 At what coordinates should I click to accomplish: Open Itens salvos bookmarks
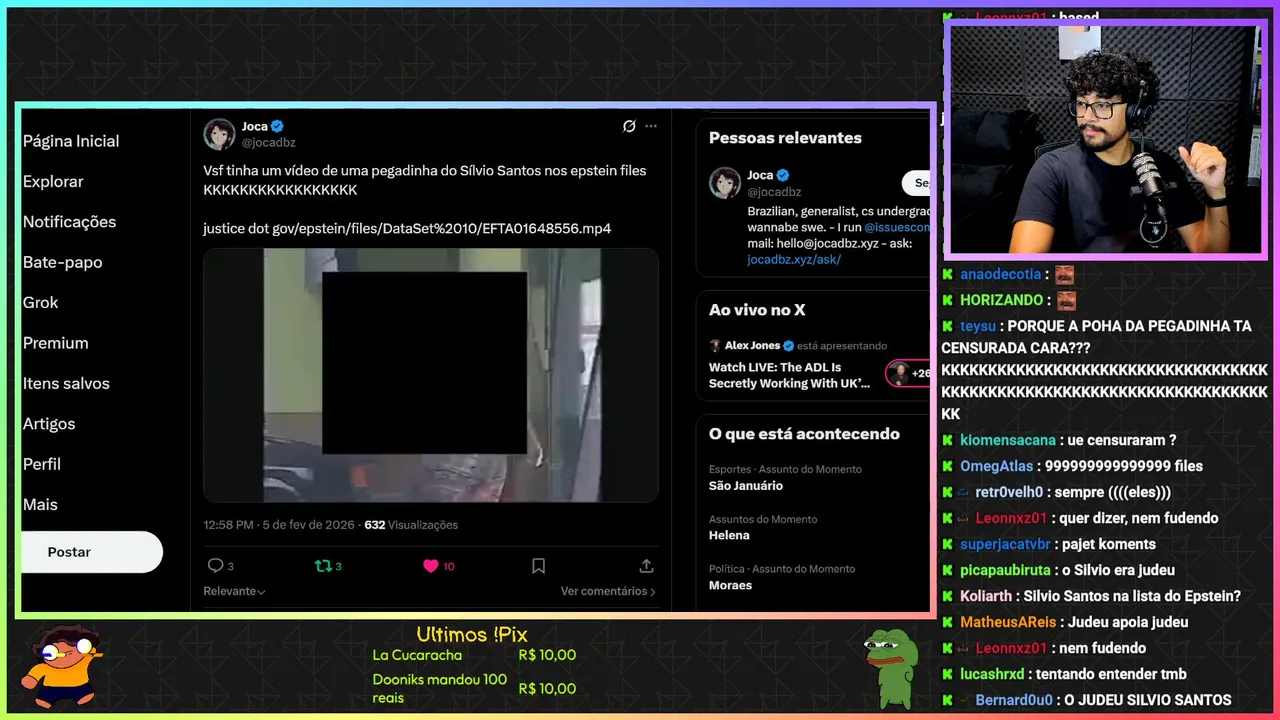66,383
